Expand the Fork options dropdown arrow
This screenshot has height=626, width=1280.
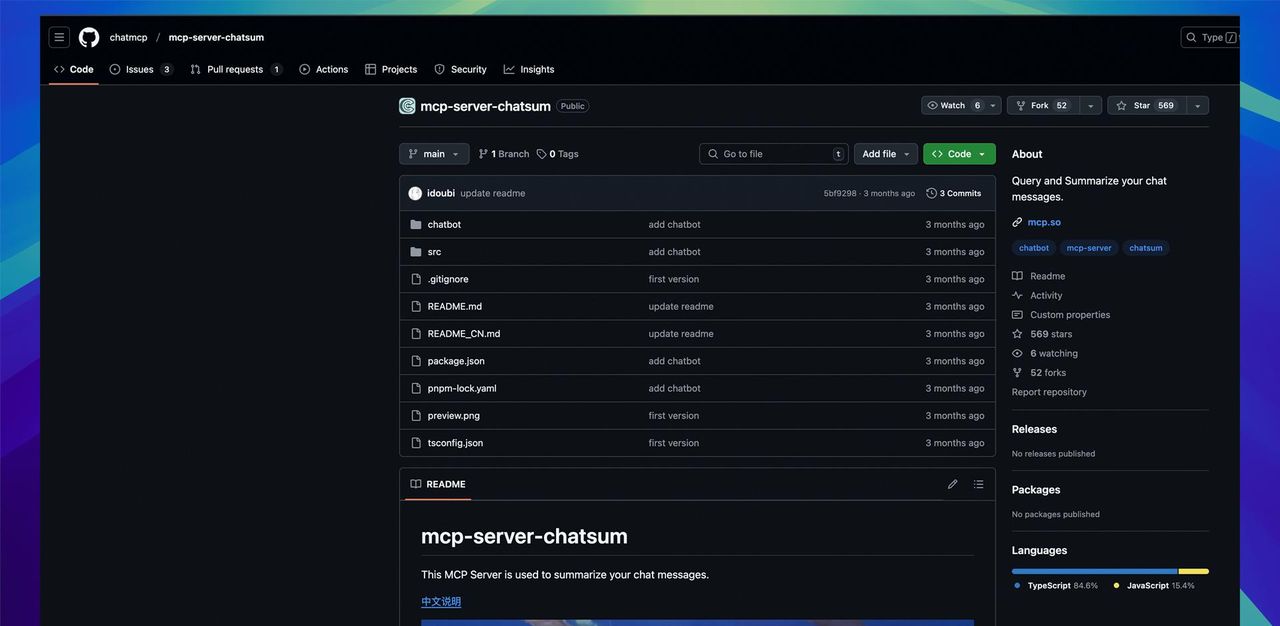tap(1090, 106)
